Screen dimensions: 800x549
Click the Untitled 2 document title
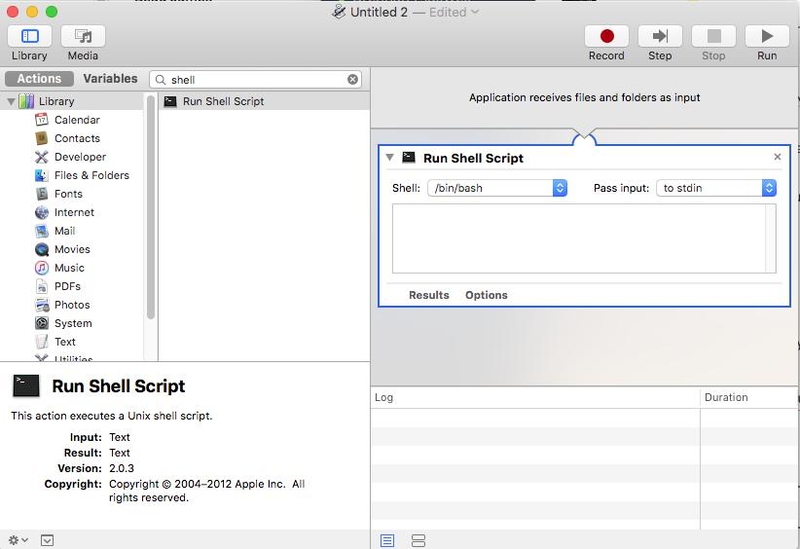379,12
